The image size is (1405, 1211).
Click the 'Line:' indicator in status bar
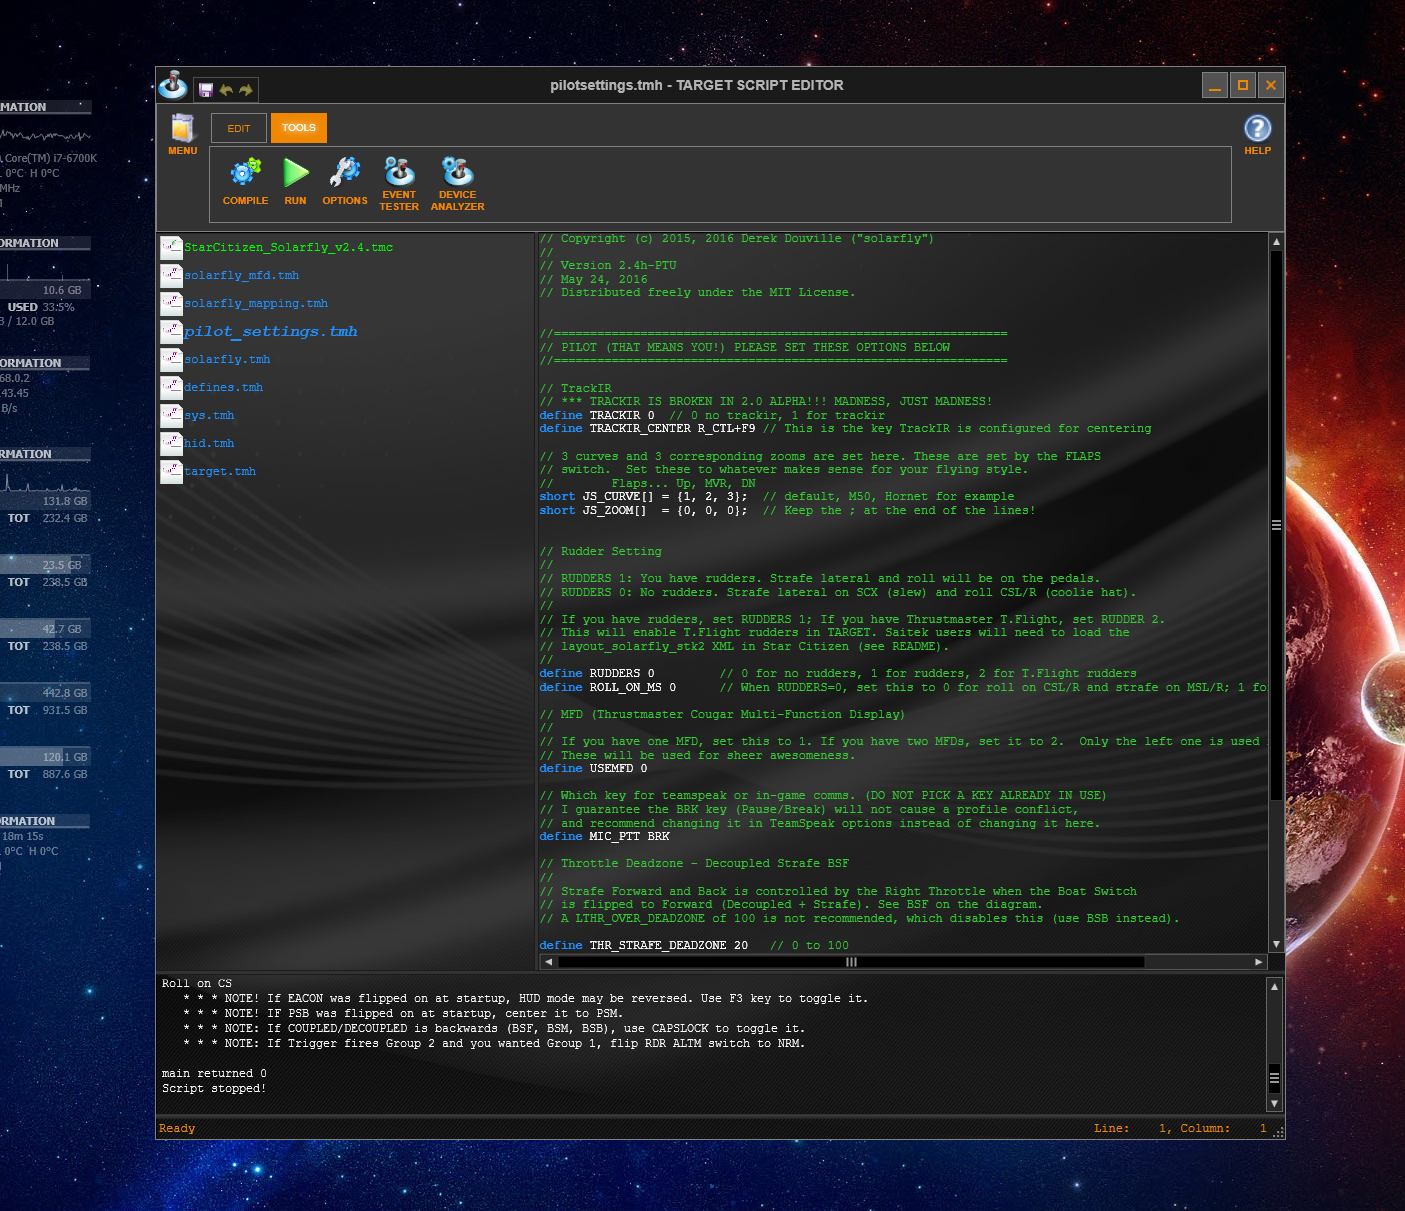[x=1111, y=1128]
